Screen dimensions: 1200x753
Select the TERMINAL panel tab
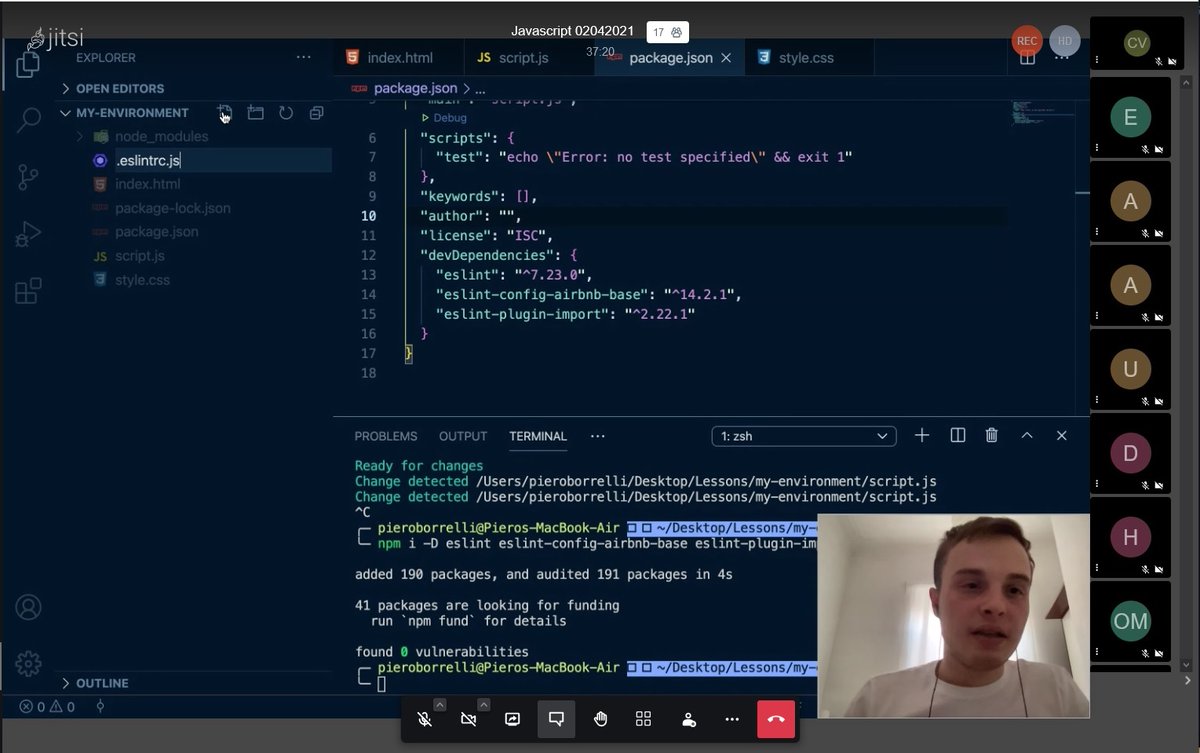pos(538,436)
